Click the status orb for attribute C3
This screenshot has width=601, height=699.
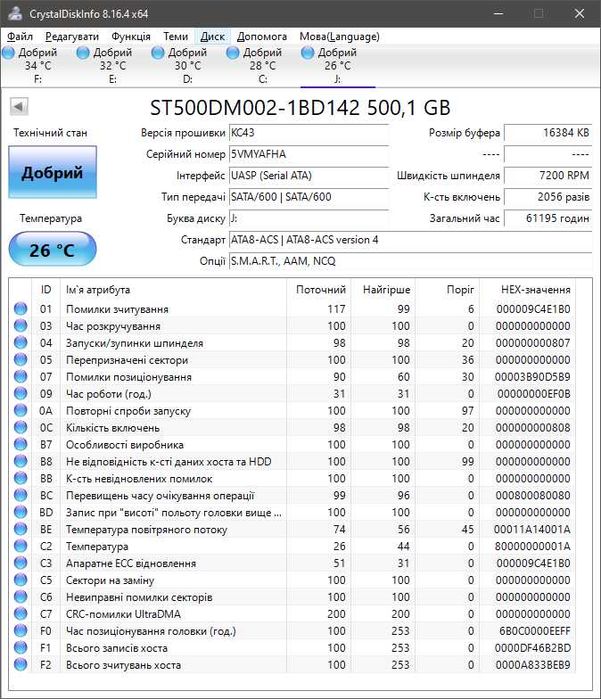point(21,563)
